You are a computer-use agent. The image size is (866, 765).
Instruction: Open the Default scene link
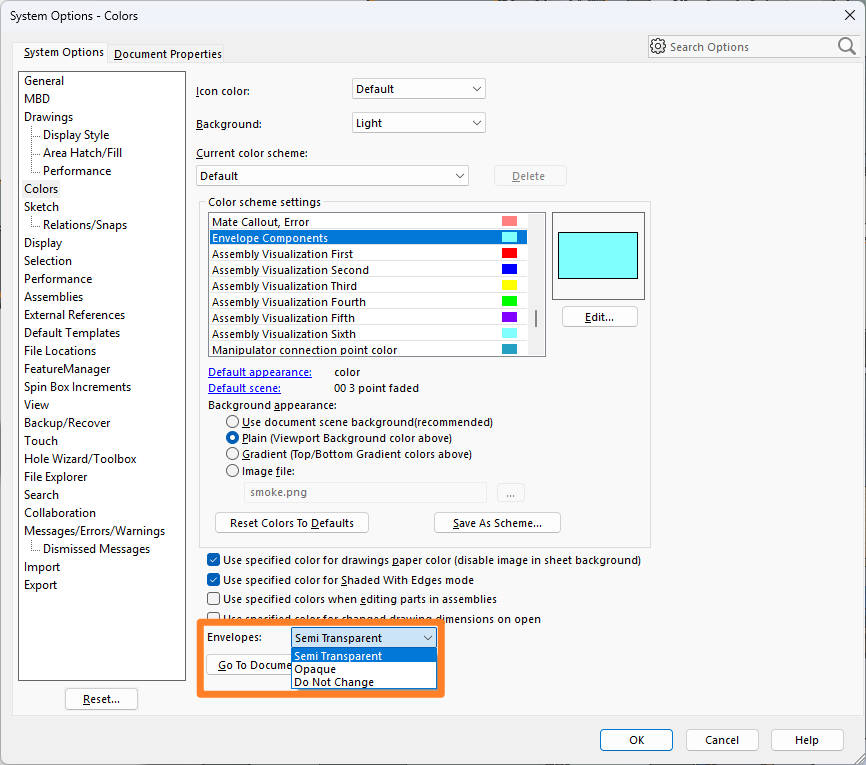(x=243, y=388)
